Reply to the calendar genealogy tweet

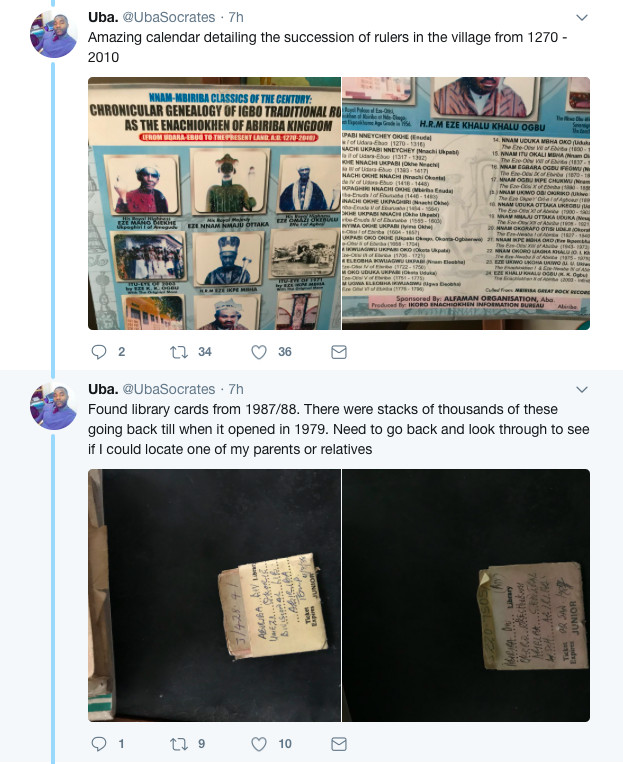(x=99, y=352)
